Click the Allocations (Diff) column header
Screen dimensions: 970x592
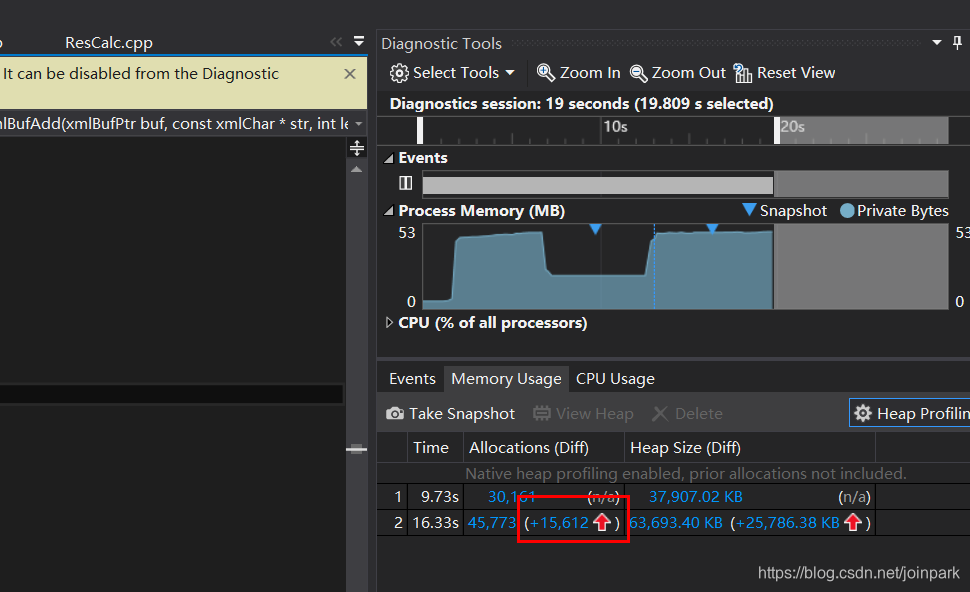[544, 447]
